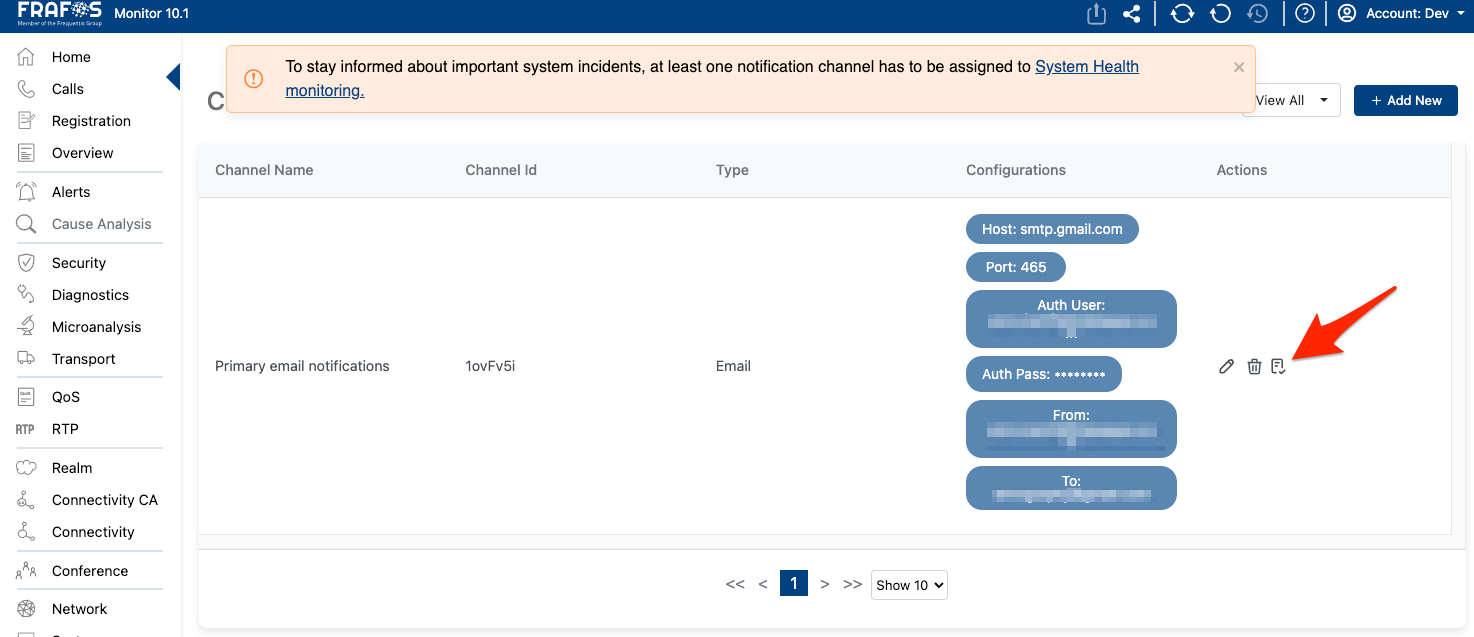Click the orange warning icon in banner
The image size is (1474, 637).
(254, 78)
